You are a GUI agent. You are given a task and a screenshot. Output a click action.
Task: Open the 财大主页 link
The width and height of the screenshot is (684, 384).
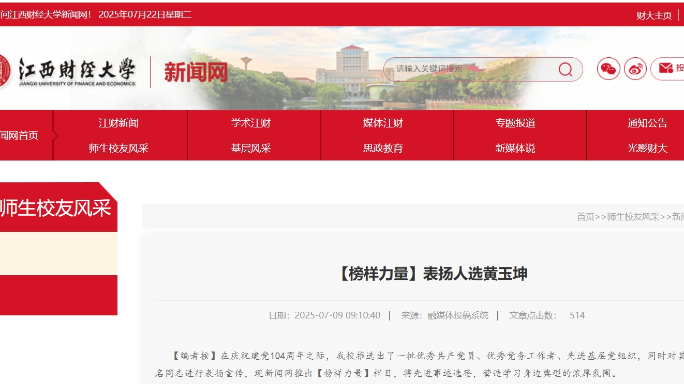[x=653, y=16]
